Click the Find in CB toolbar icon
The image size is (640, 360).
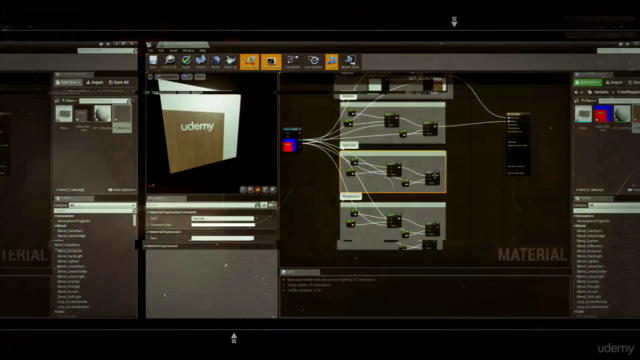tap(169, 62)
